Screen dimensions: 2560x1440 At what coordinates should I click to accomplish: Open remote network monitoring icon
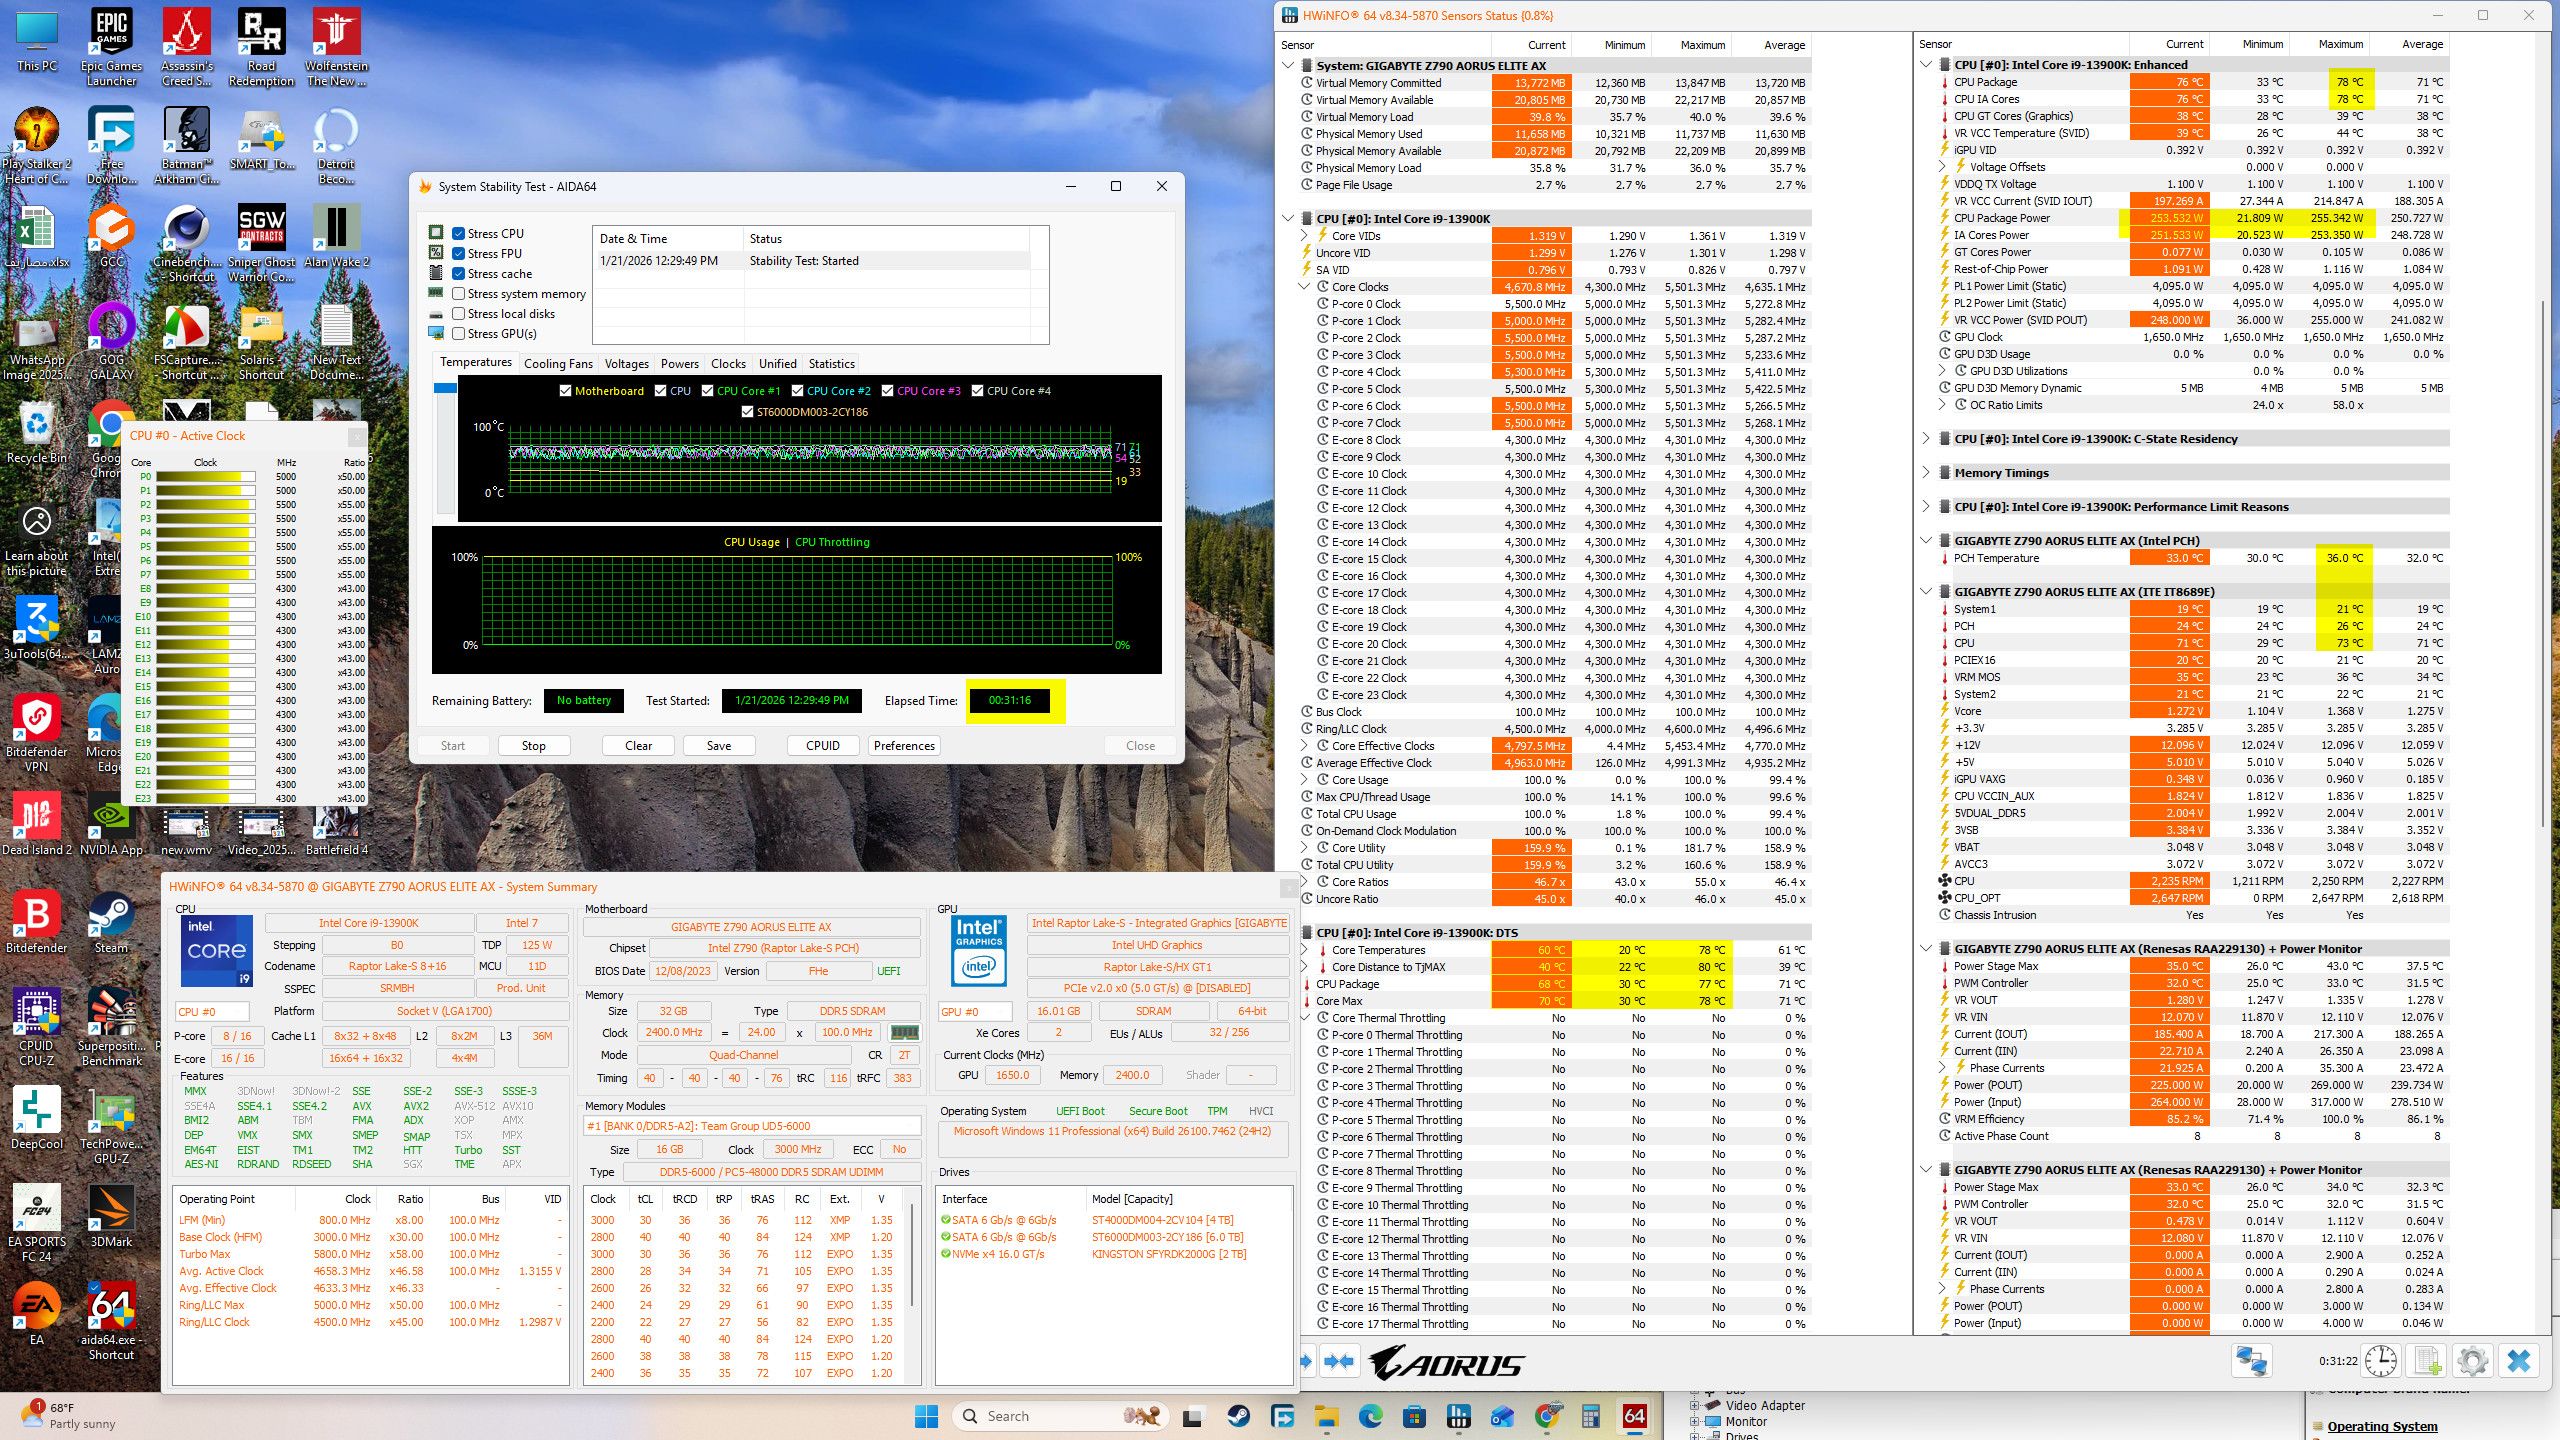pyautogui.click(x=2251, y=1361)
